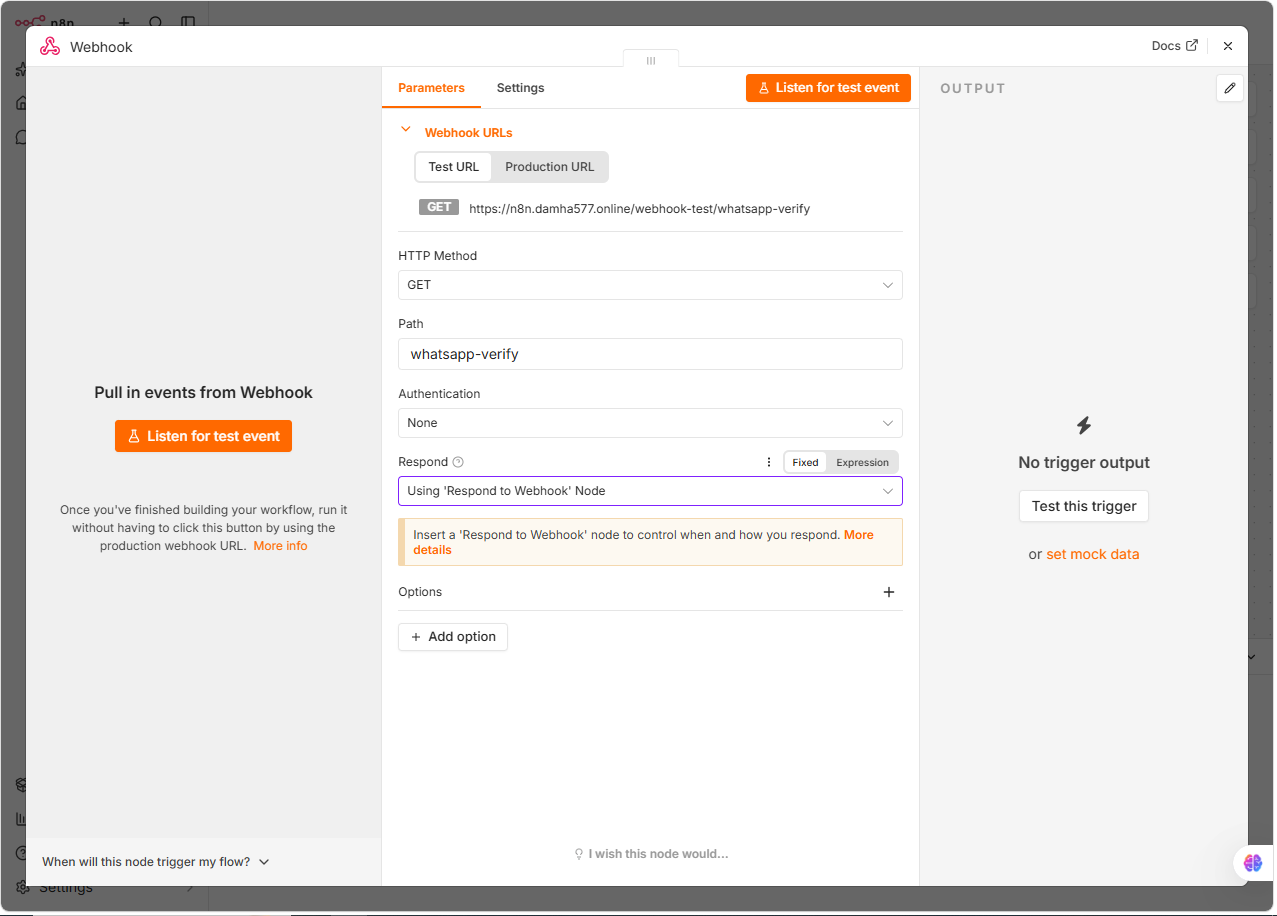Open More details link in notice

(x=644, y=542)
